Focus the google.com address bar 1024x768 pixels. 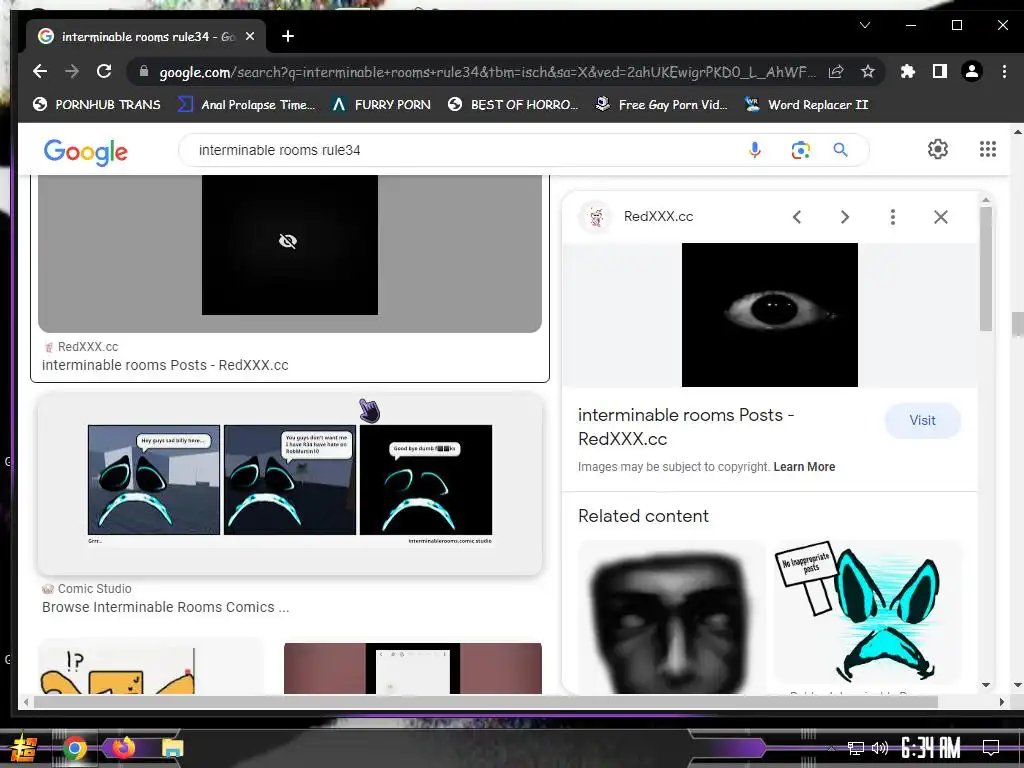click(487, 72)
